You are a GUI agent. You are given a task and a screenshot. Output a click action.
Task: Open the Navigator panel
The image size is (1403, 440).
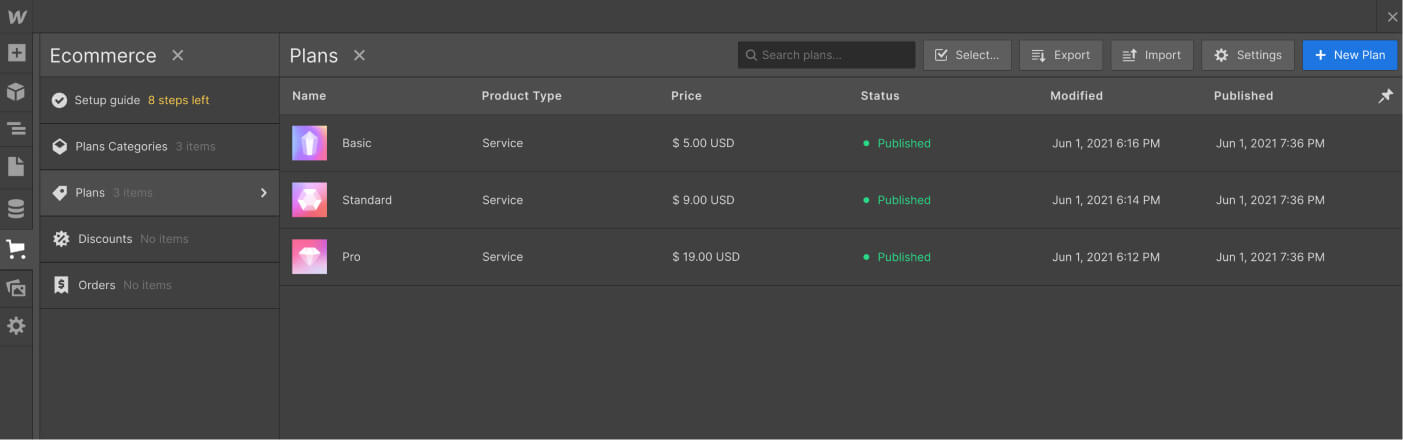pos(16,129)
